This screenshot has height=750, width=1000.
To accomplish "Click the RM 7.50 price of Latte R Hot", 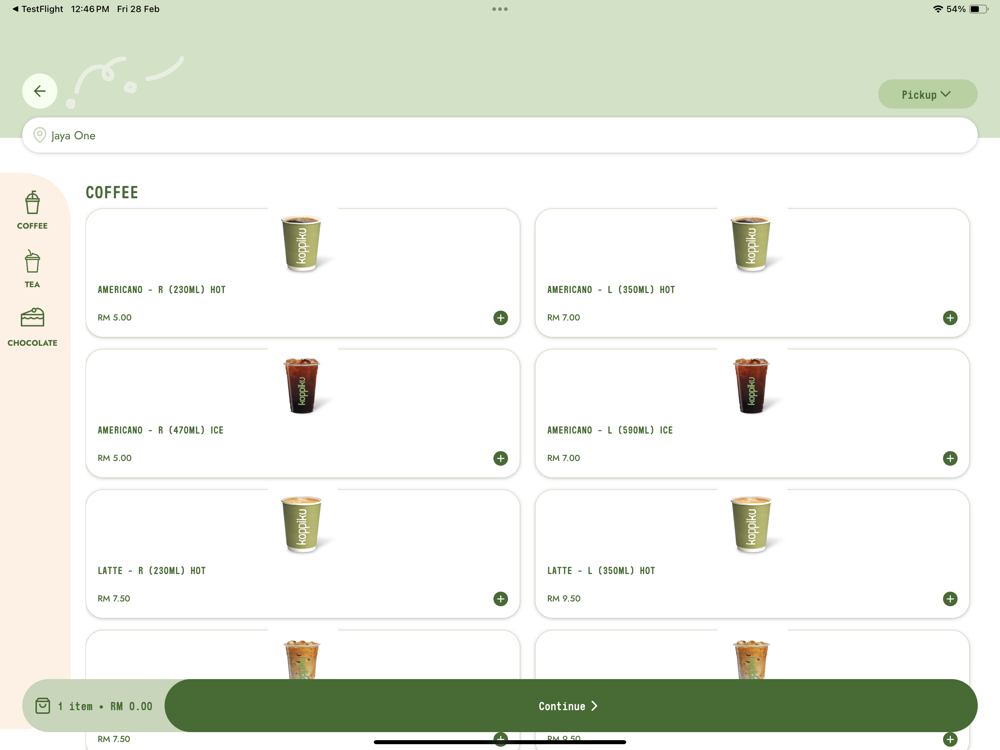I will coord(114,598).
